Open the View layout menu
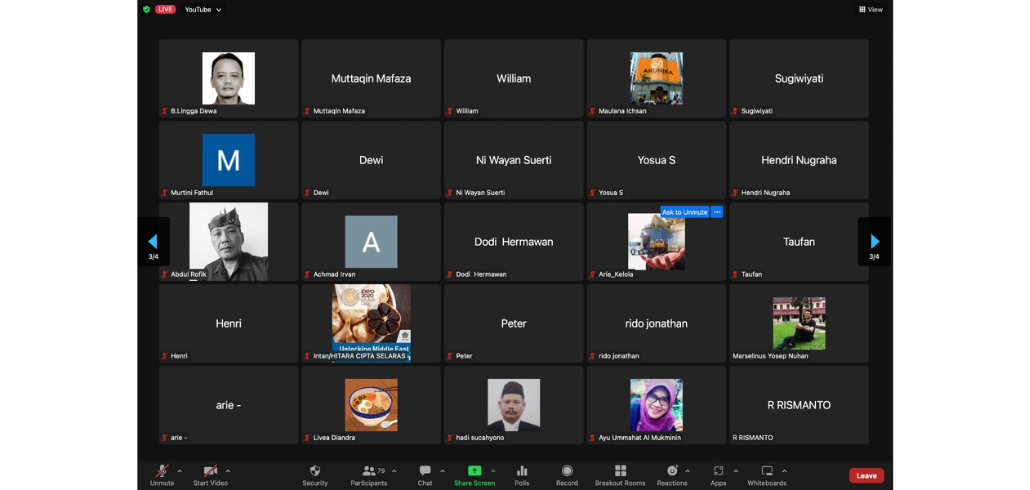Image resolution: width=1030 pixels, height=490 pixels. (x=871, y=9)
